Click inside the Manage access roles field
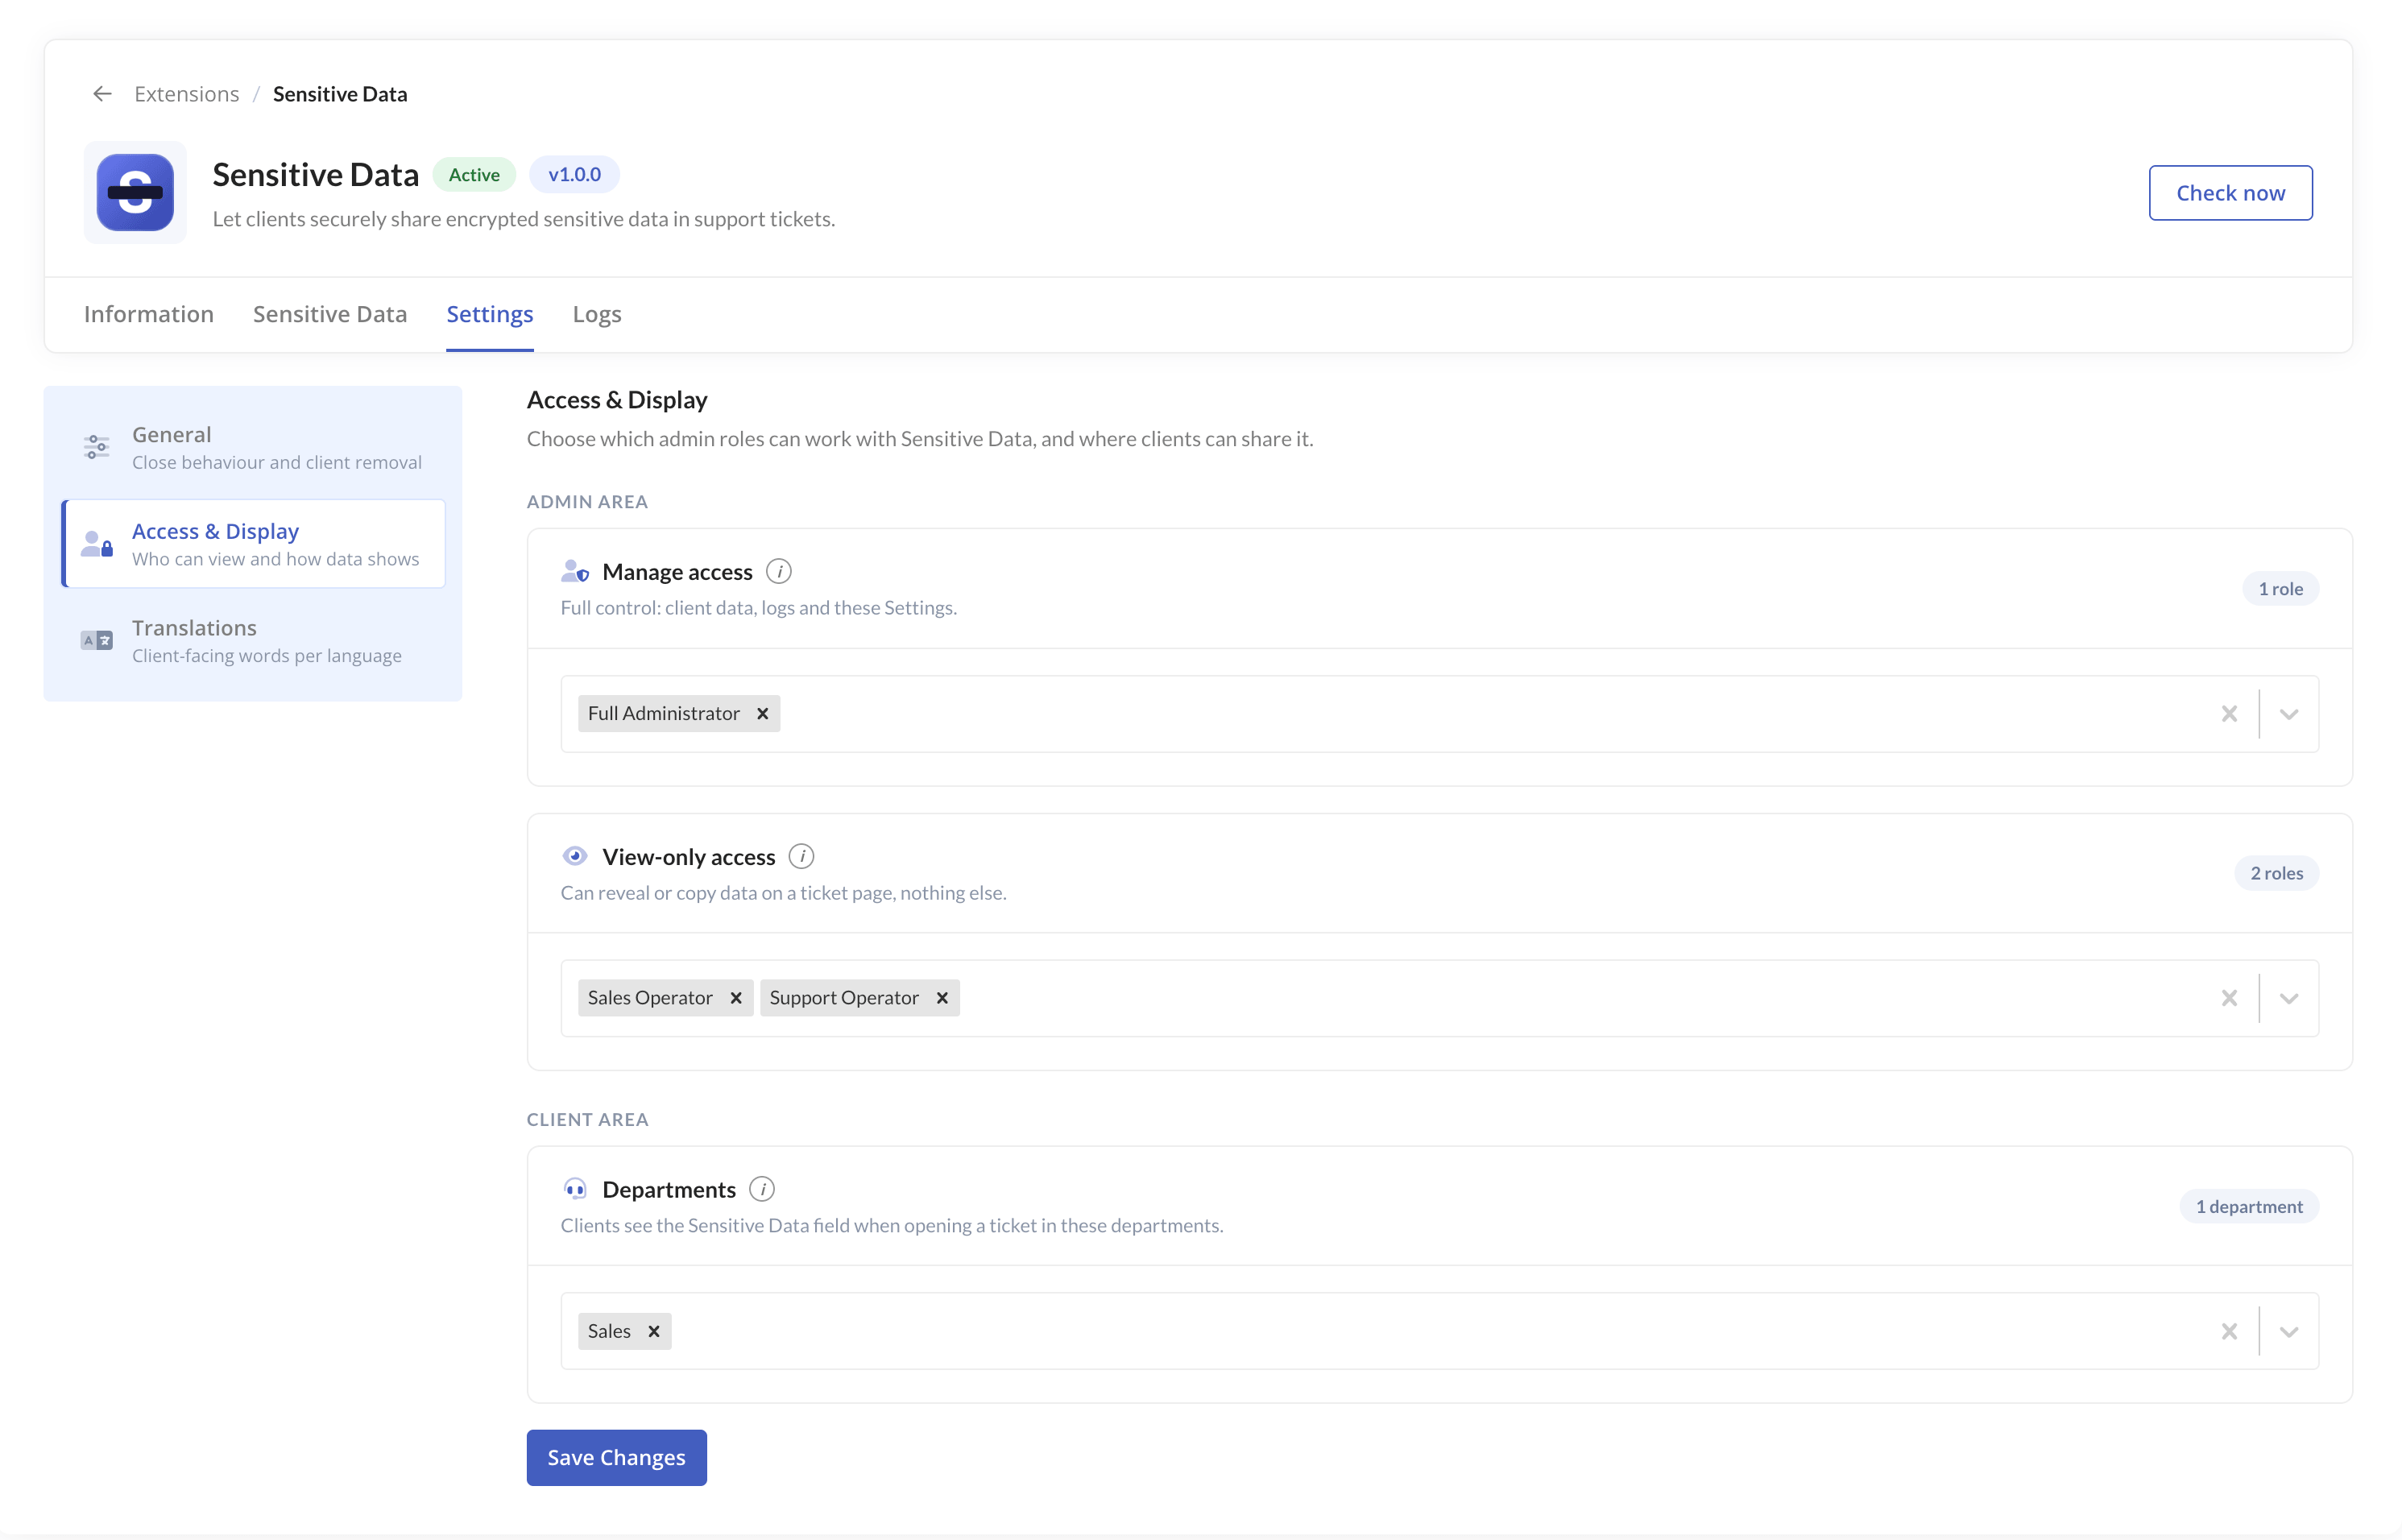Image resolution: width=2402 pixels, height=1540 pixels. pos(1439,714)
